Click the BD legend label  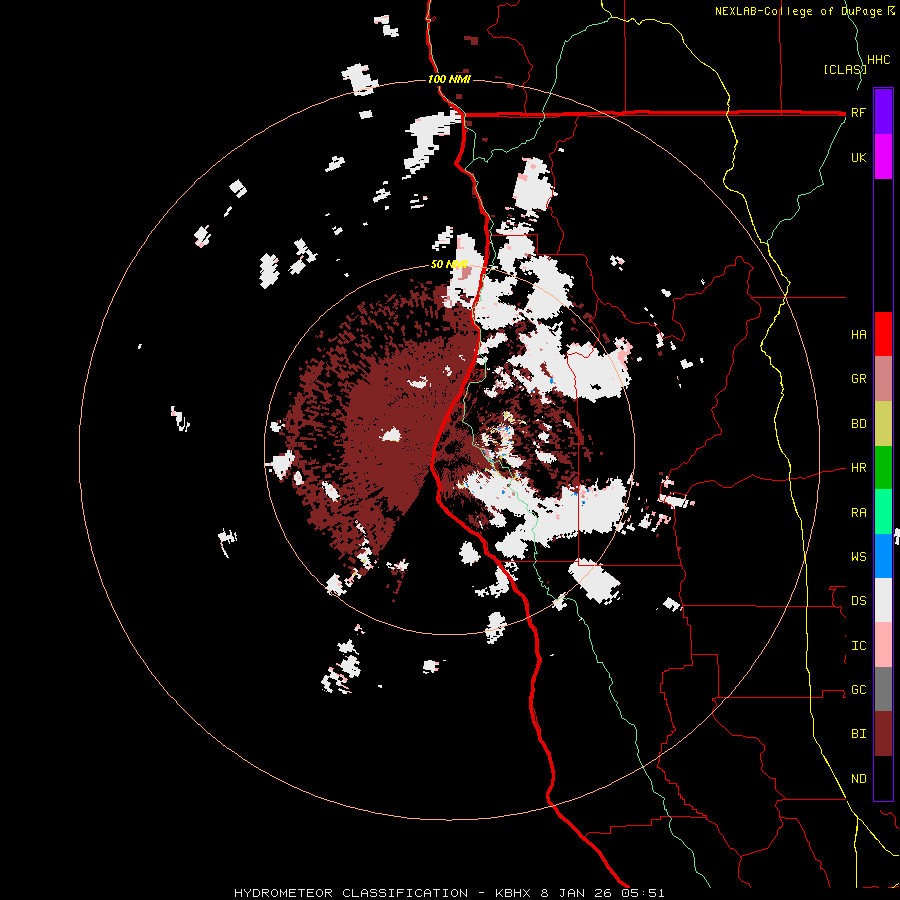coord(858,424)
